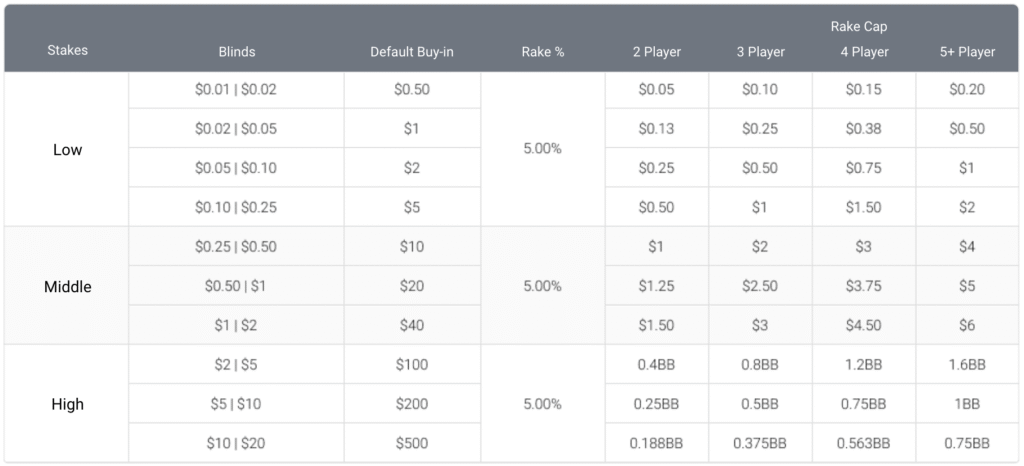The height and width of the screenshot is (466, 1024).
Task: Click the 0.188BB rake cap cell
Action: [x=656, y=443]
